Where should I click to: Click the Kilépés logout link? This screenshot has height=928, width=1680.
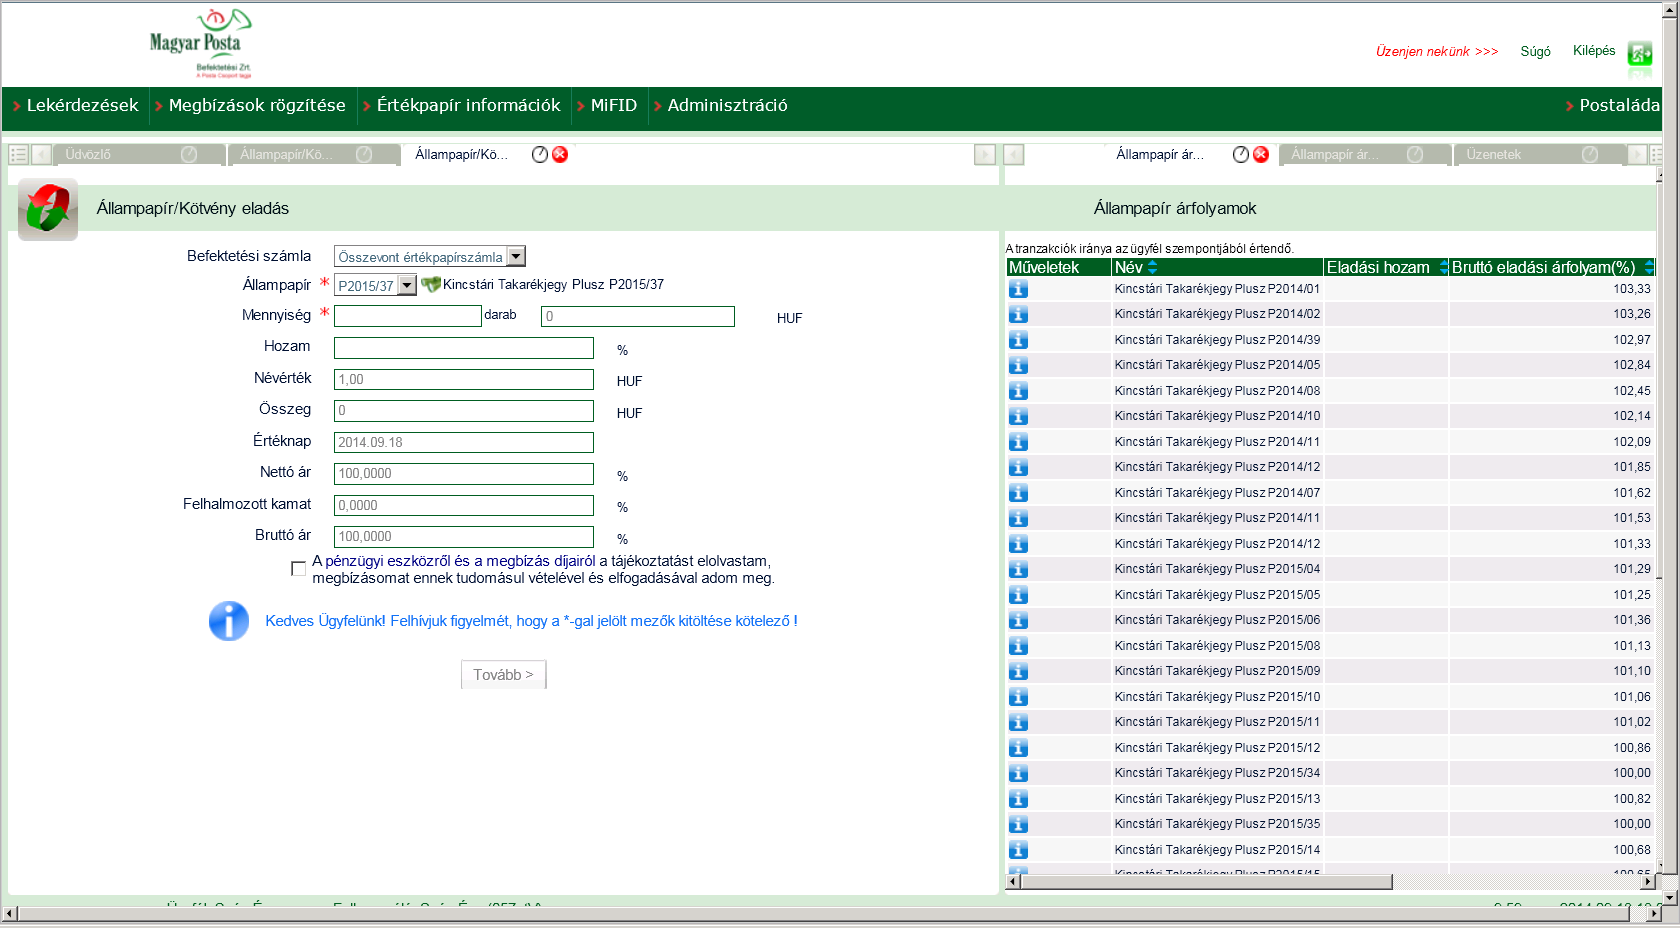(1594, 50)
